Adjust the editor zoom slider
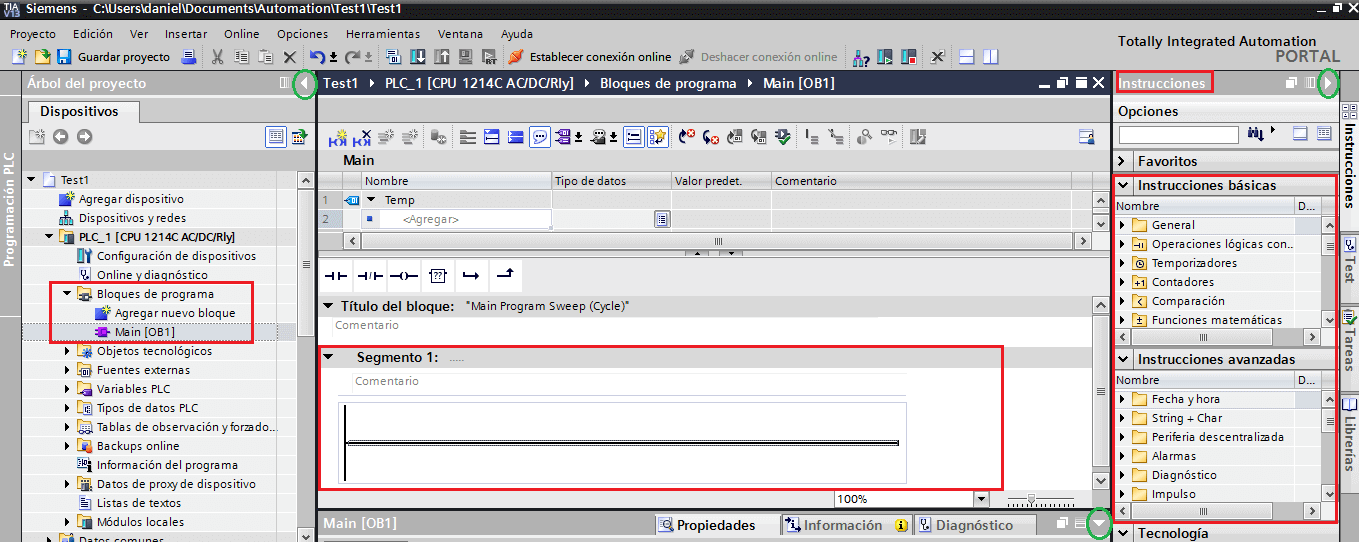Screen dimensions: 1359x542 point(1032,499)
